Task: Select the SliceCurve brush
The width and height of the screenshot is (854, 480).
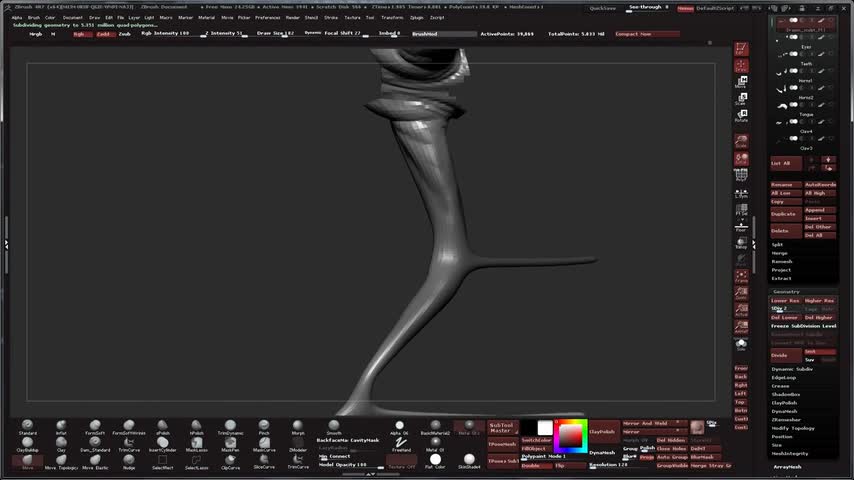Action: (x=264, y=462)
